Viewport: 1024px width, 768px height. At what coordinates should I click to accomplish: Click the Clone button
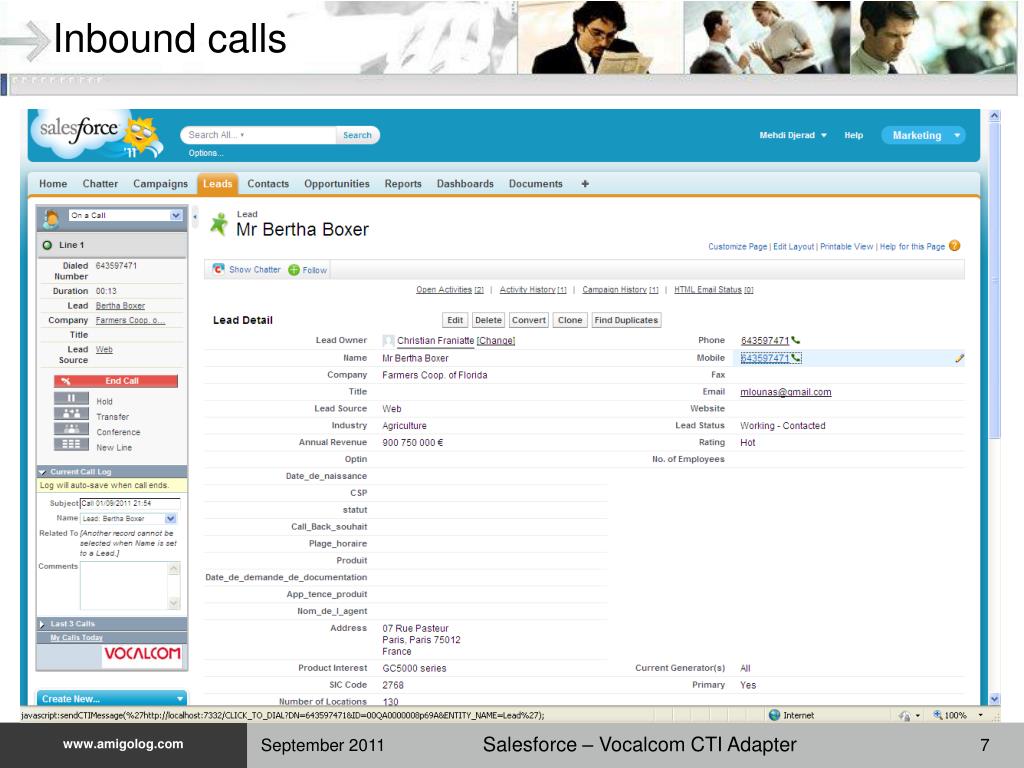[x=569, y=320]
